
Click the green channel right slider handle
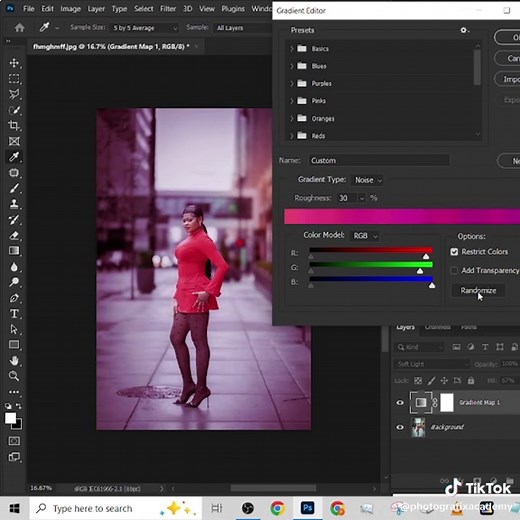point(420,271)
